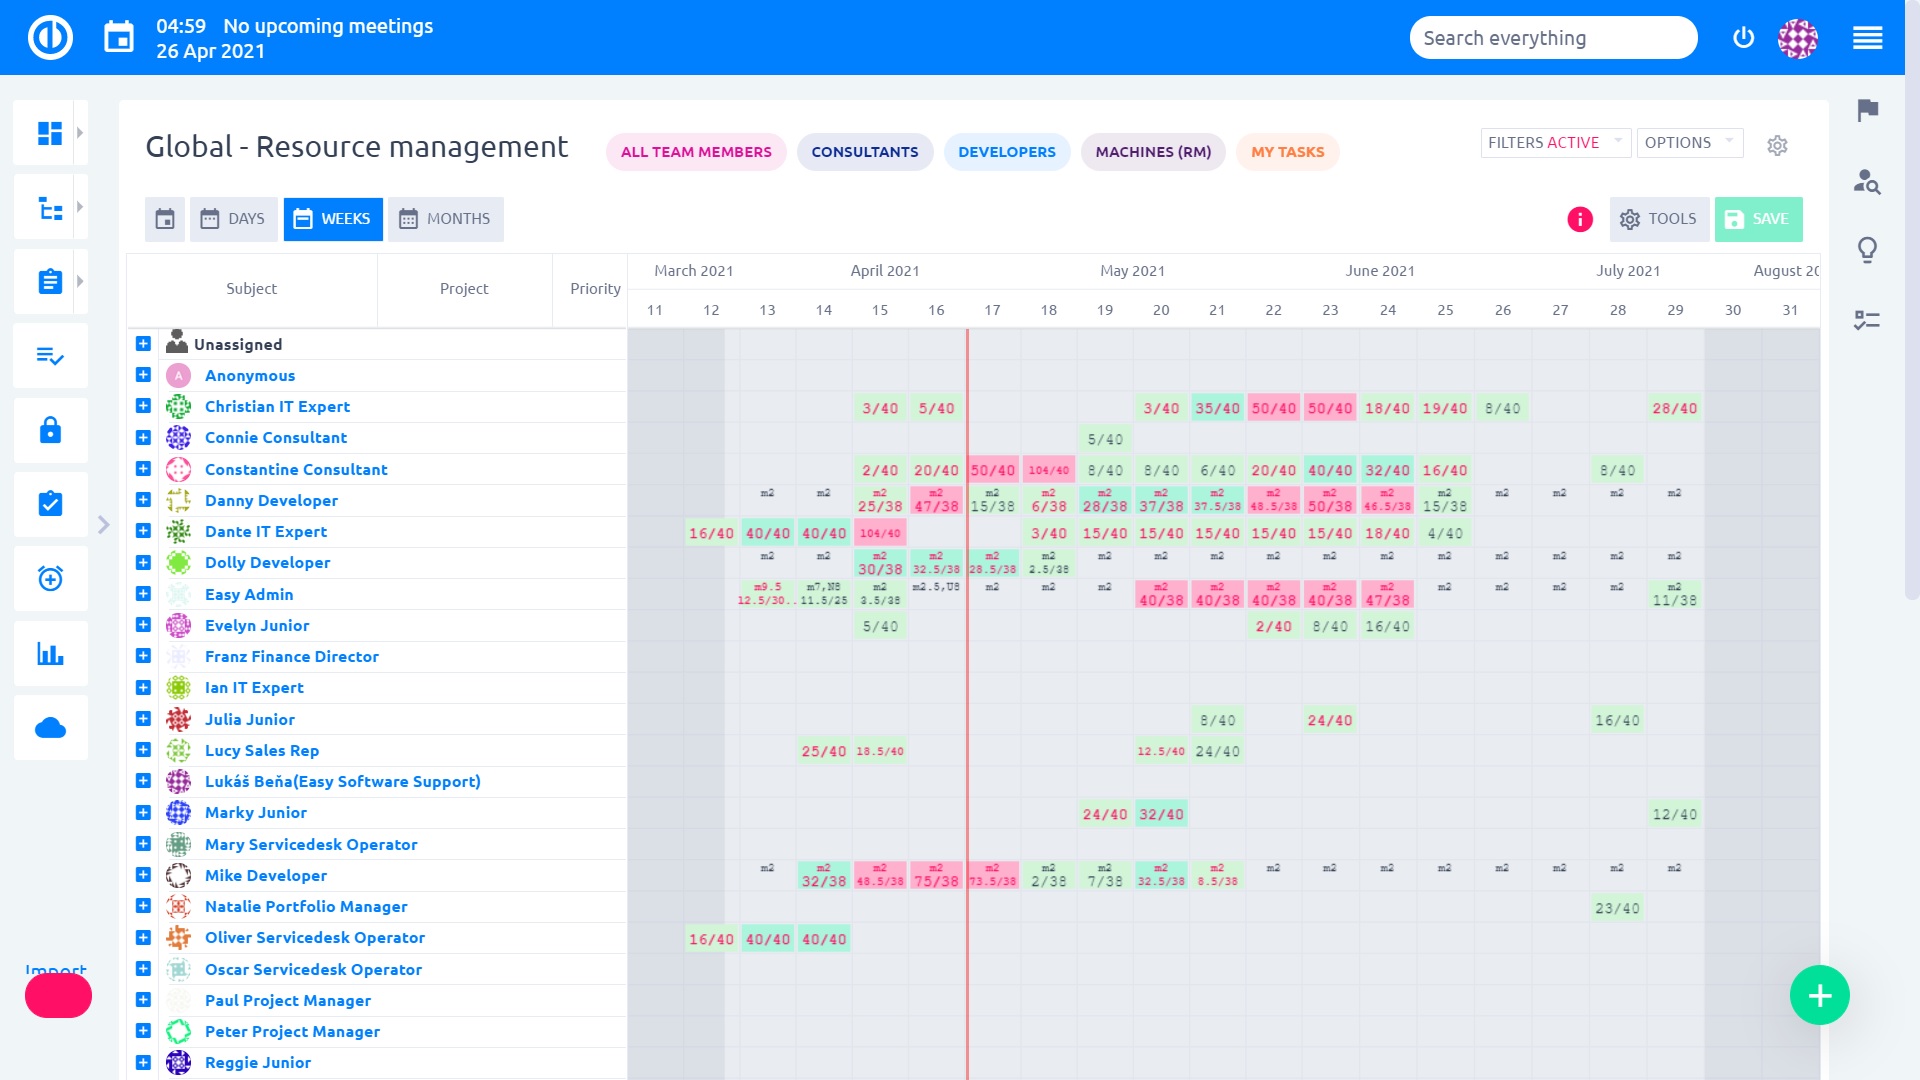The width and height of the screenshot is (1920, 1080).
Task: Expand the Danny Developer resource row
Action: [142, 500]
